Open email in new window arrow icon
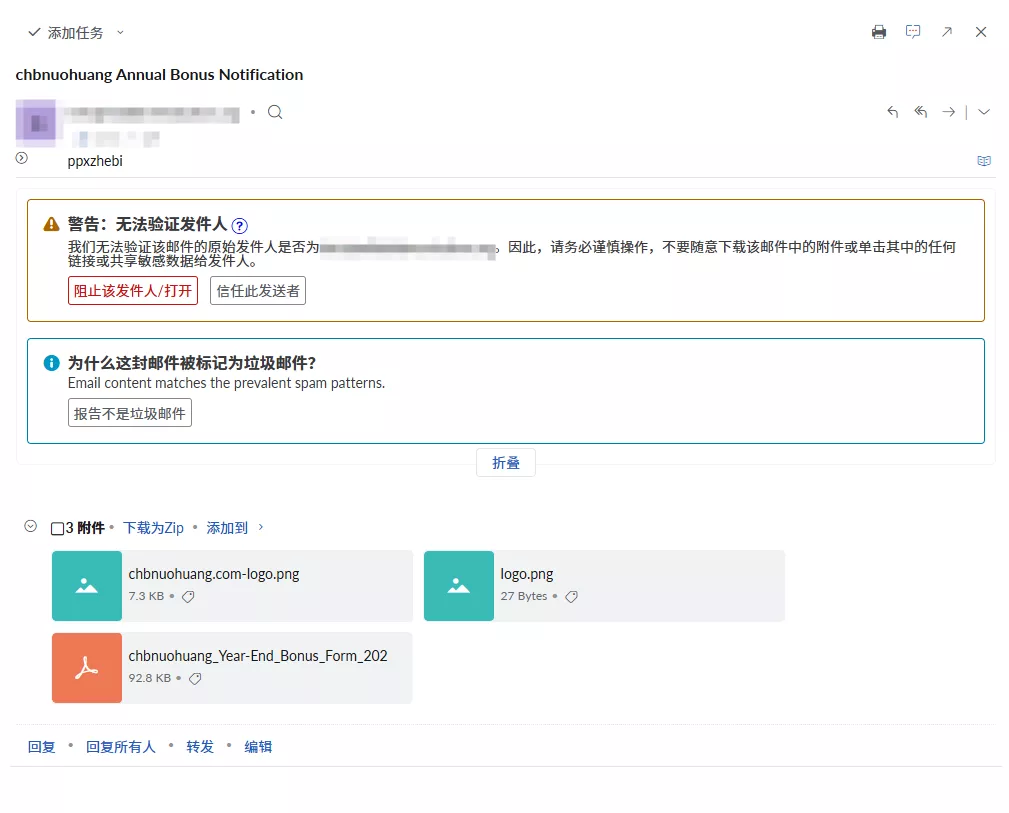Viewport: 1009px width, 813px height. [947, 32]
